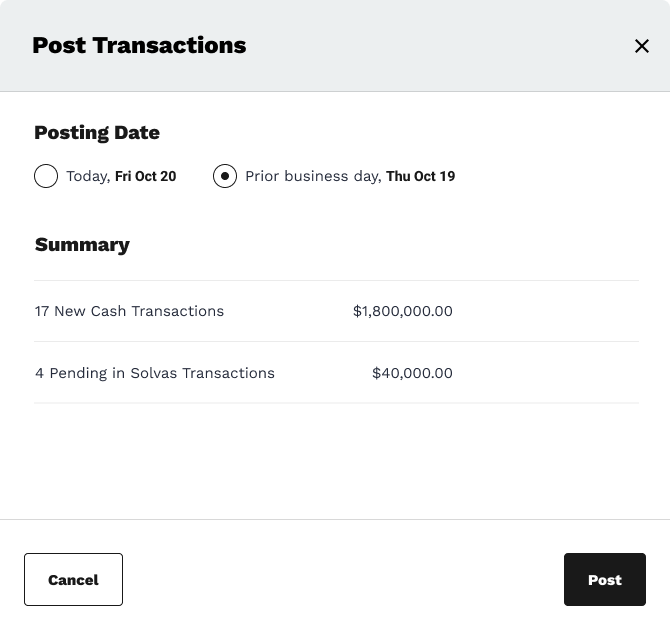
Task: Close the Post Transactions dialog
Action: pyautogui.click(x=642, y=46)
